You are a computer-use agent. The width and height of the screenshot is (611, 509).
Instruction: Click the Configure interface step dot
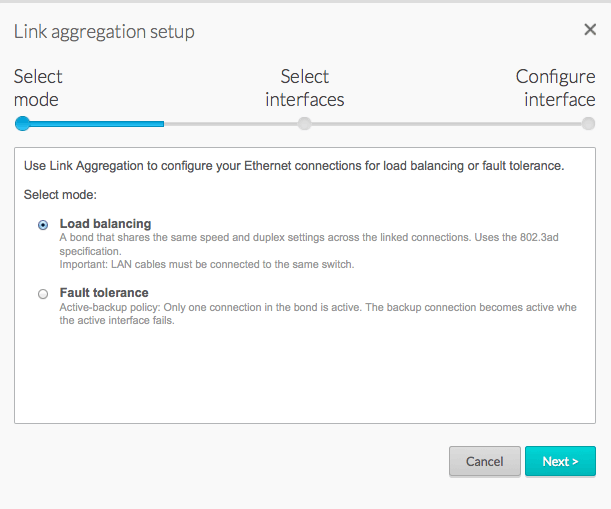(588, 124)
